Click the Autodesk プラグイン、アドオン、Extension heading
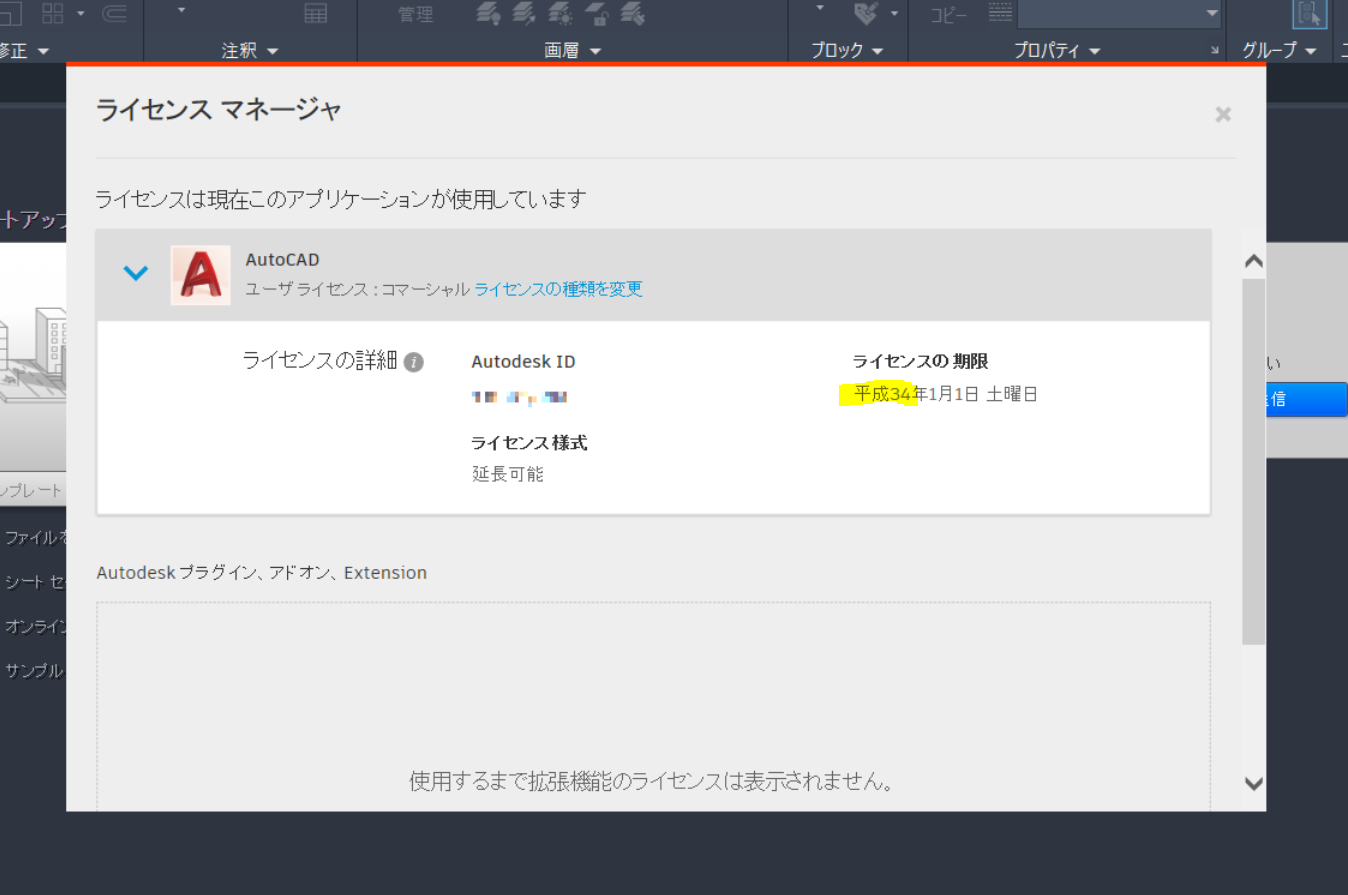 coord(262,573)
